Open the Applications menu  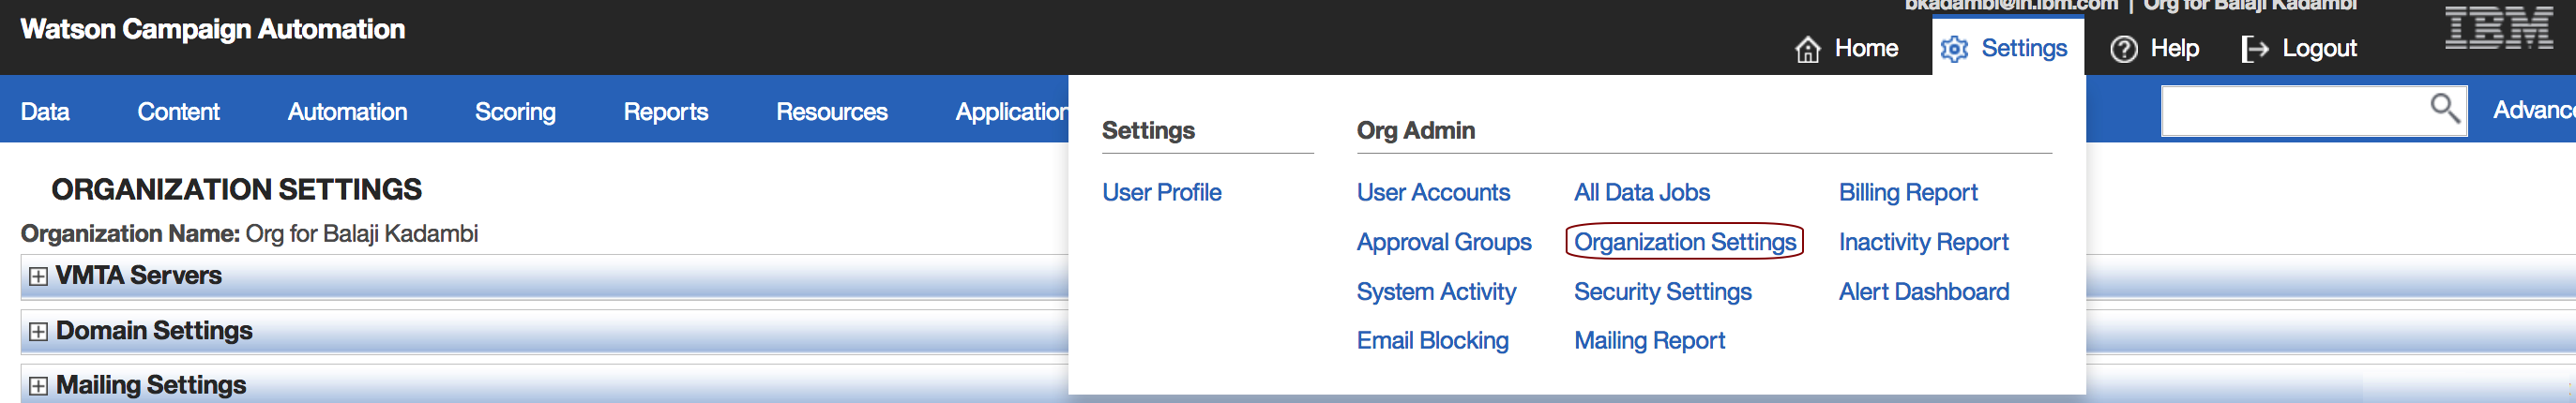tap(1011, 111)
